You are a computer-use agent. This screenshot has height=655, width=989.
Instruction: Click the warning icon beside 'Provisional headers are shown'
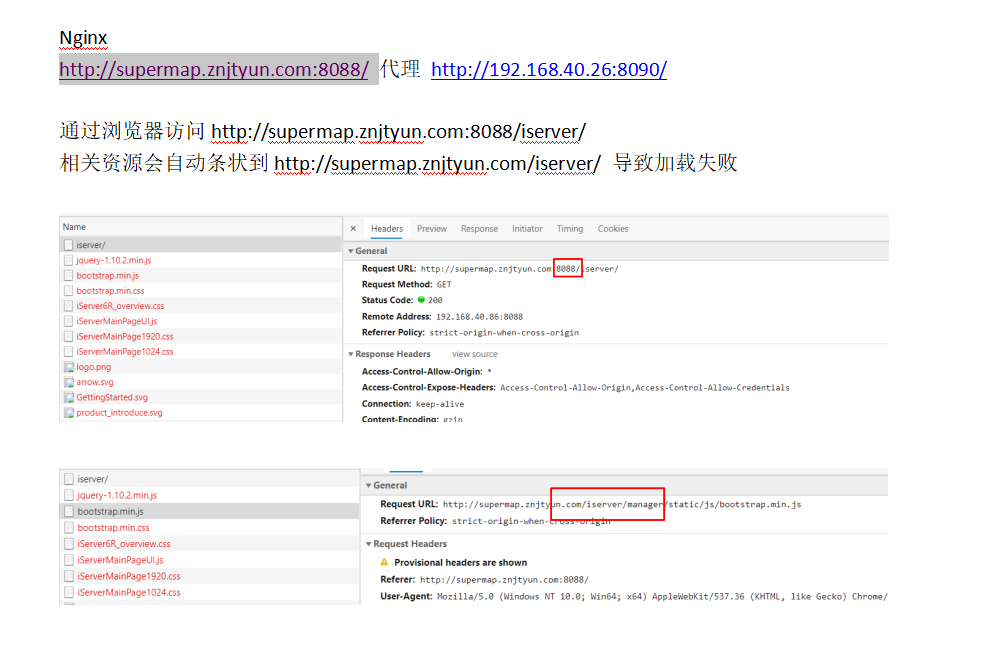click(x=384, y=562)
